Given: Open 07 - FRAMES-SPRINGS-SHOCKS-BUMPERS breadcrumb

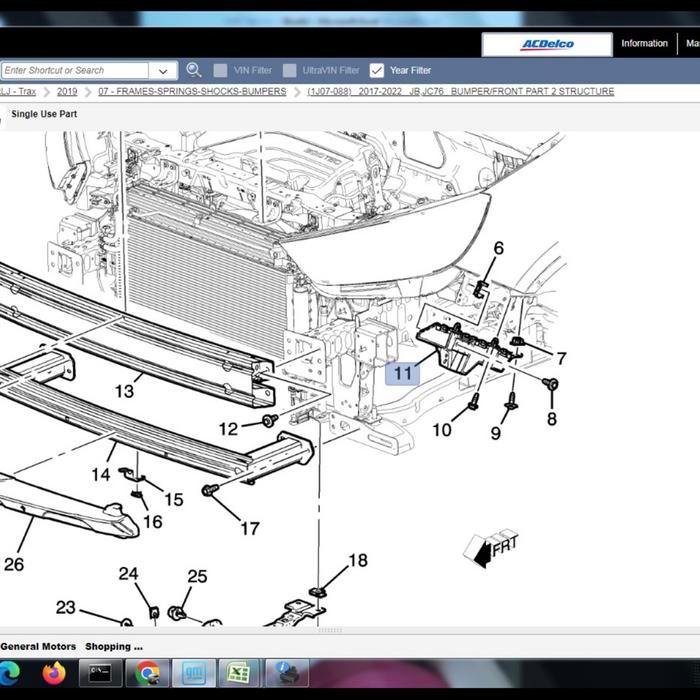Looking at the screenshot, I should point(192,92).
